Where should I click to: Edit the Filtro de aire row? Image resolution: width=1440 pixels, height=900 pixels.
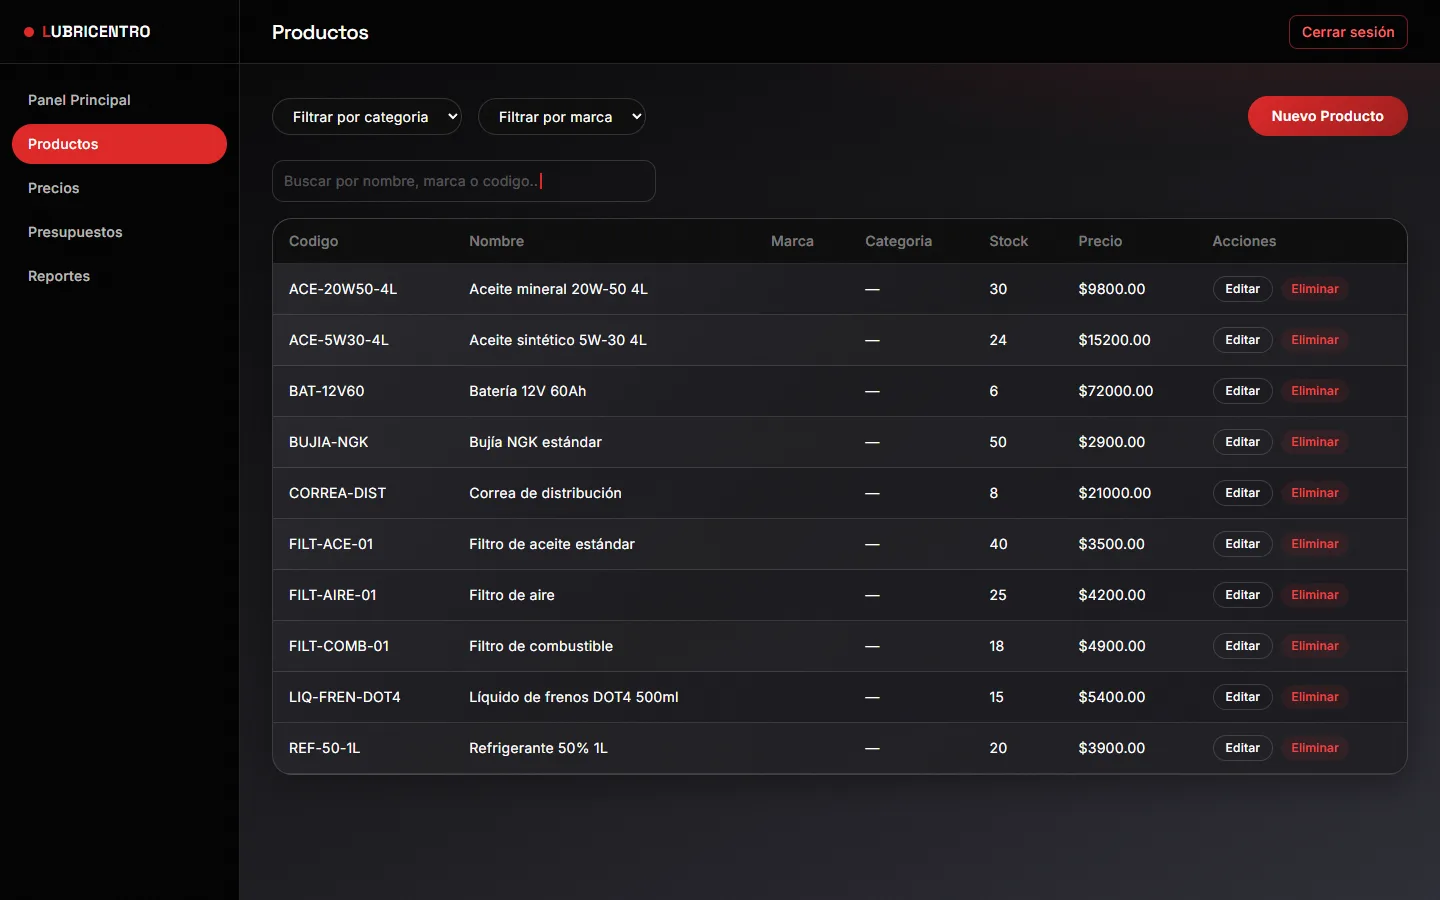[x=1242, y=595]
